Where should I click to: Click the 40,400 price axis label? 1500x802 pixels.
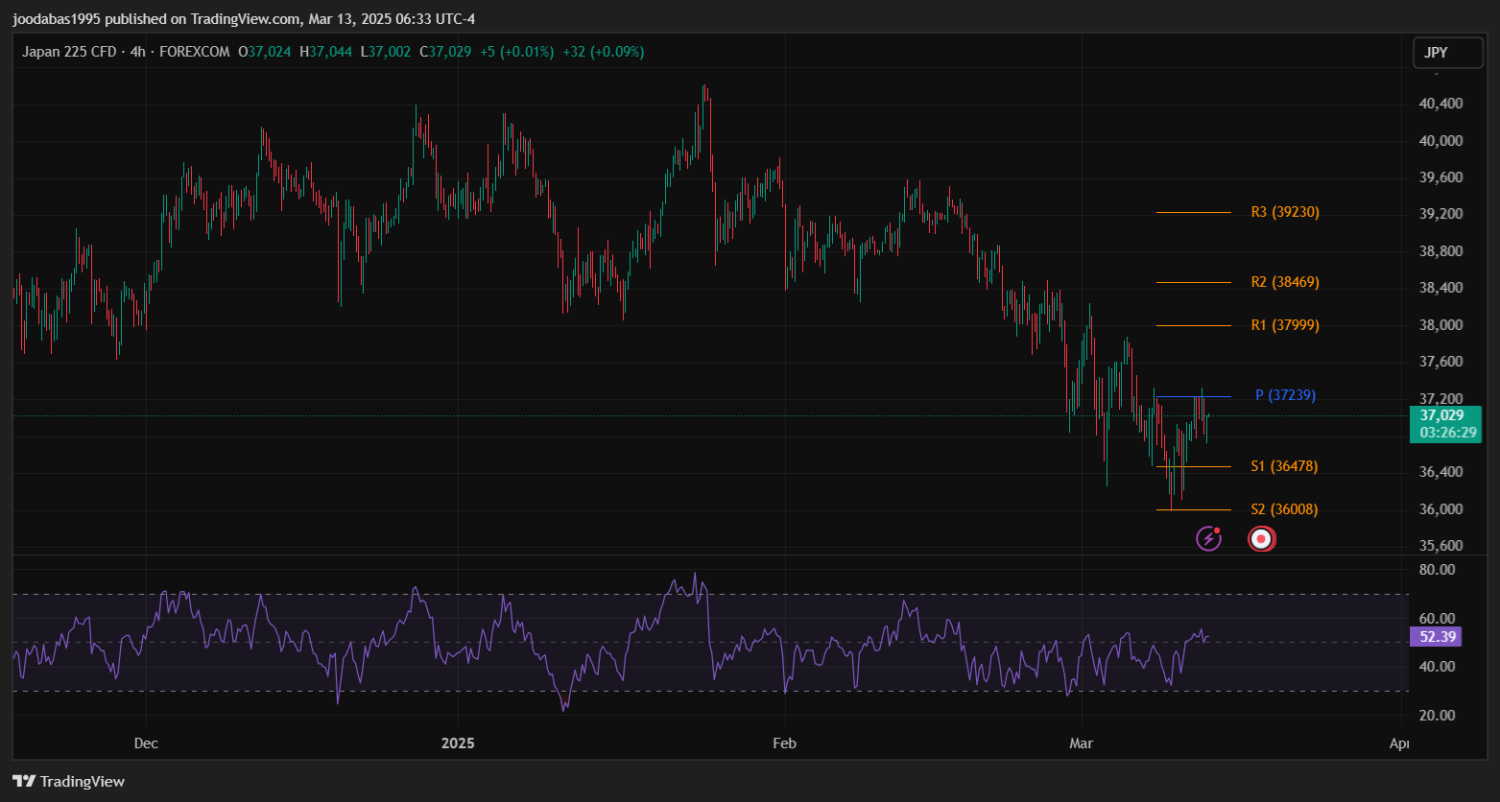(x=1441, y=104)
